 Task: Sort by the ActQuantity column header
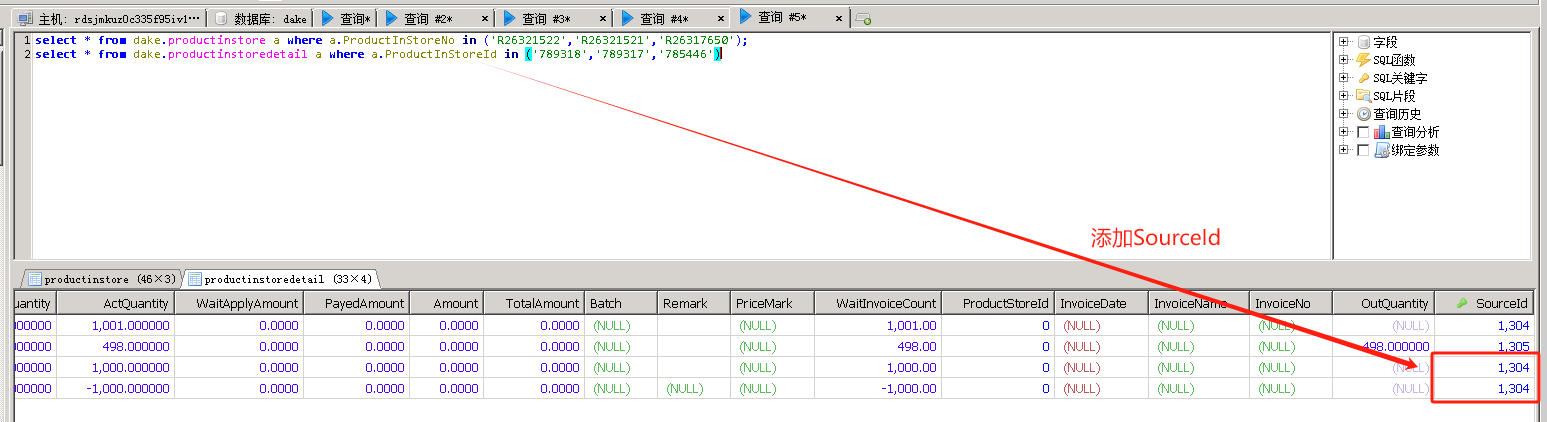pos(115,303)
